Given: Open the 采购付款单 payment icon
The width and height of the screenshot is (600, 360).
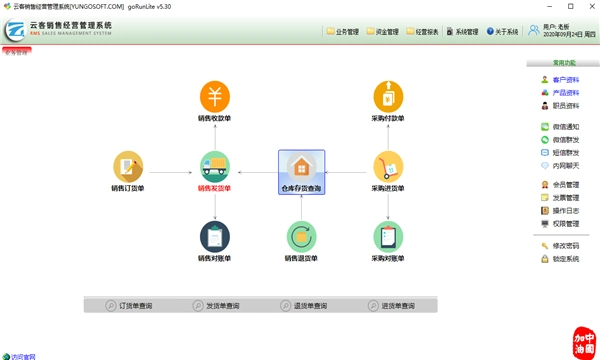Looking at the screenshot, I should click(x=388, y=96).
